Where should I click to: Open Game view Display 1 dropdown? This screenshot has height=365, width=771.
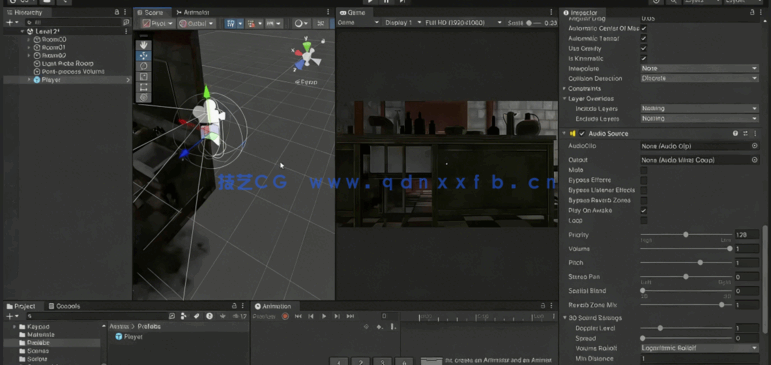coord(403,23)
